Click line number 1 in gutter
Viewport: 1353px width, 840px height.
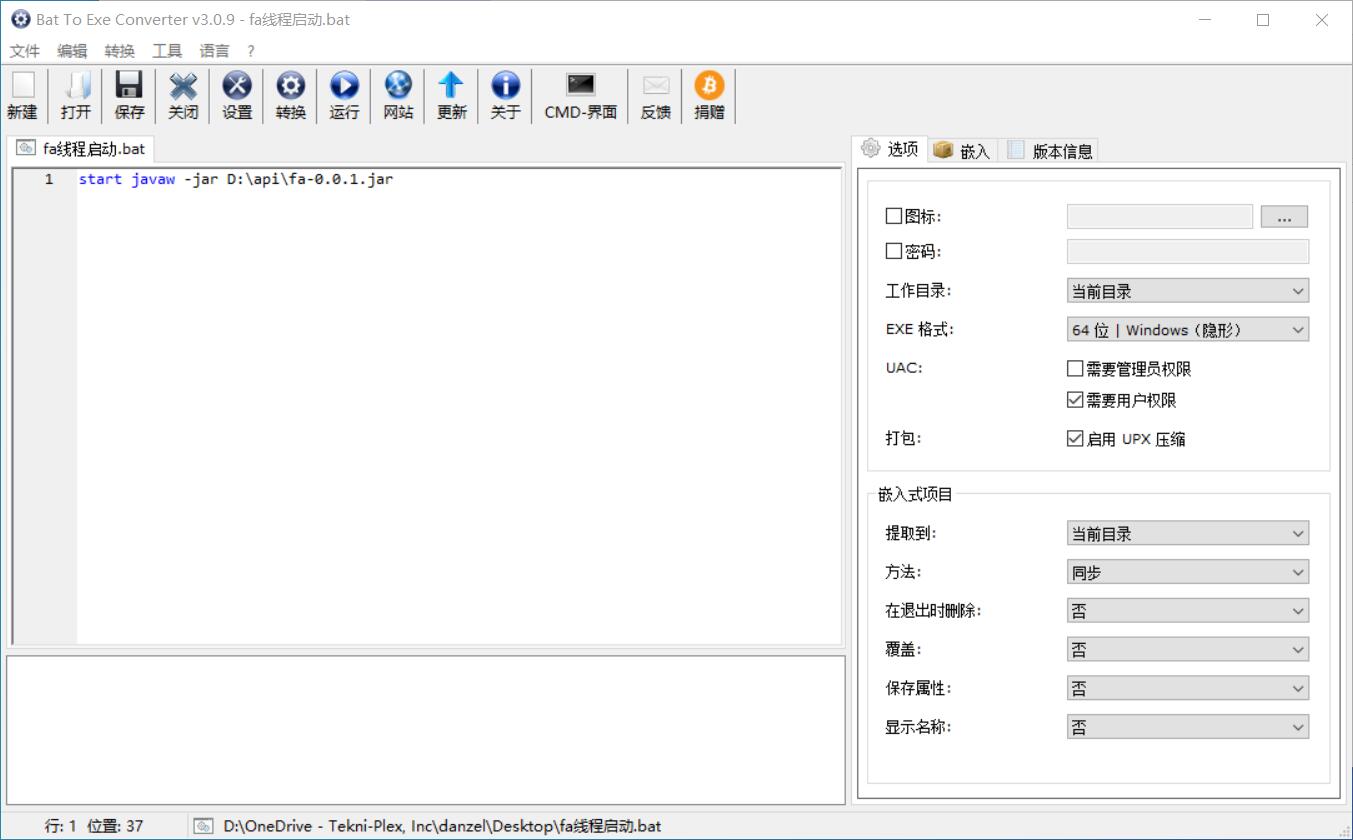pyautogui.click(x=48, y=180)
